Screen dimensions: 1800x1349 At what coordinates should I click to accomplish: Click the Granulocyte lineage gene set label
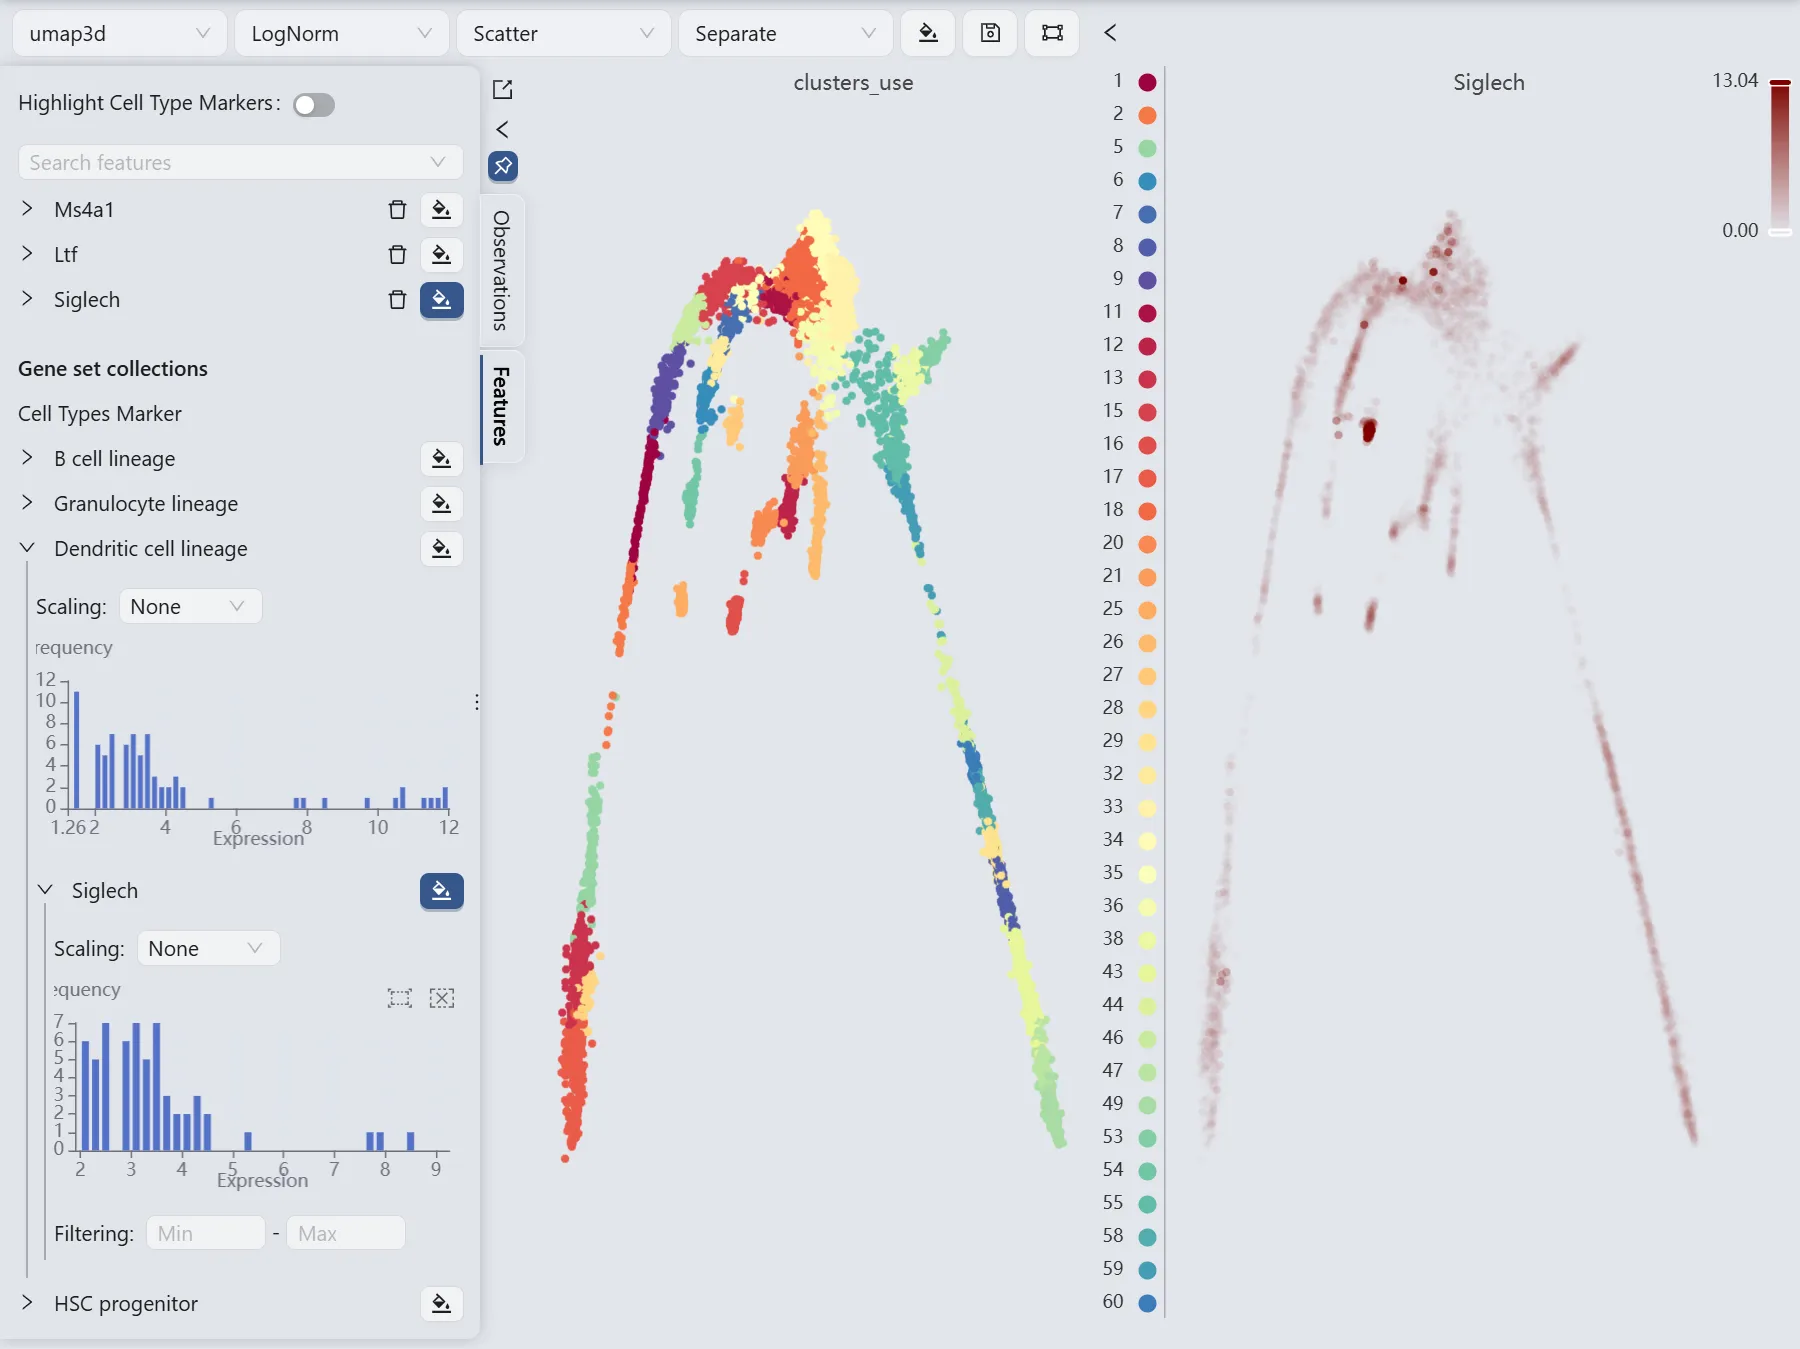[x=146, y=504]
